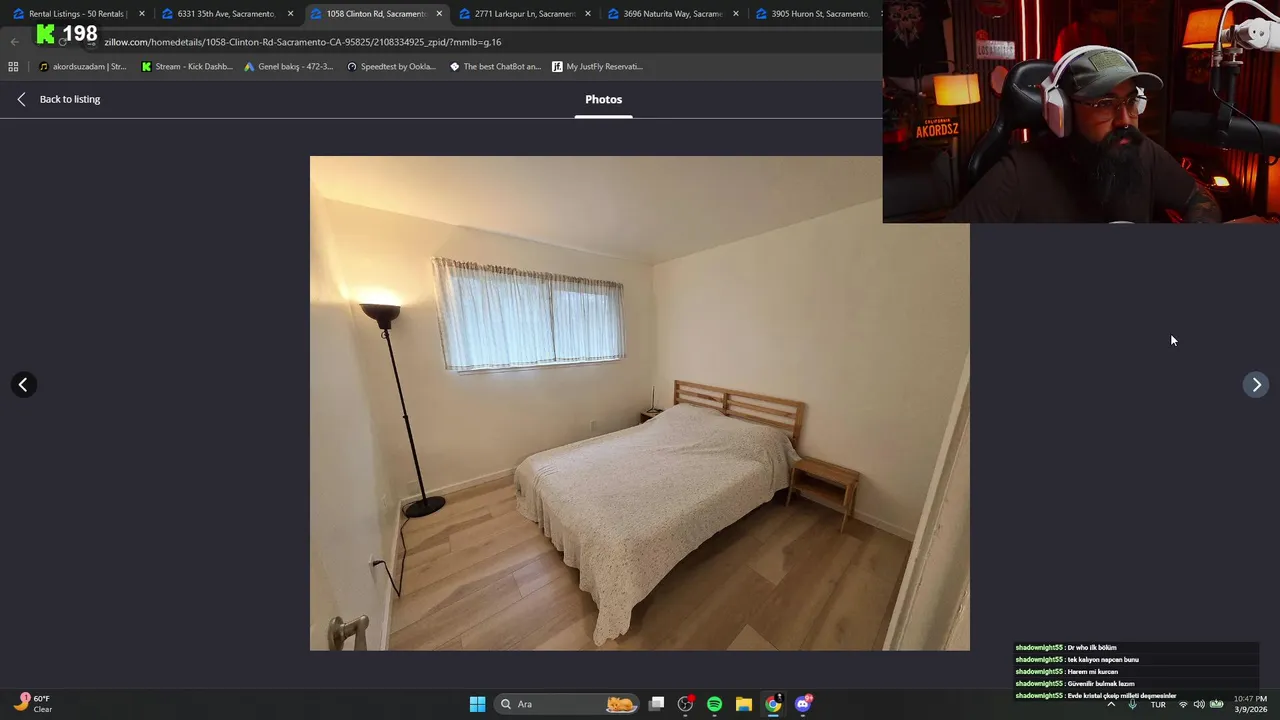Open the Wi-Fi network tray icon
Screen dimensions: 1280x720
1183,704
